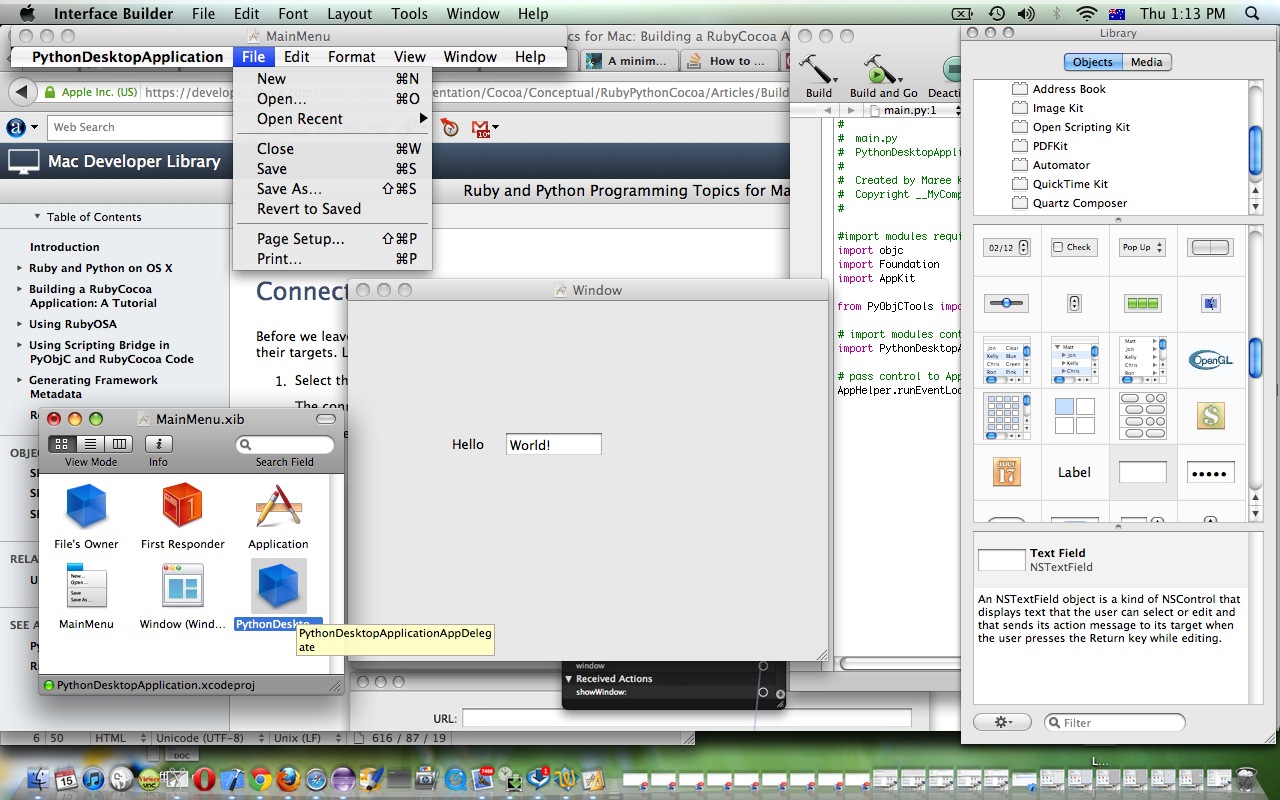Pick the Label object in Library
Image resolution: width=1280 pixels, height=800 pixels.
1074,472
